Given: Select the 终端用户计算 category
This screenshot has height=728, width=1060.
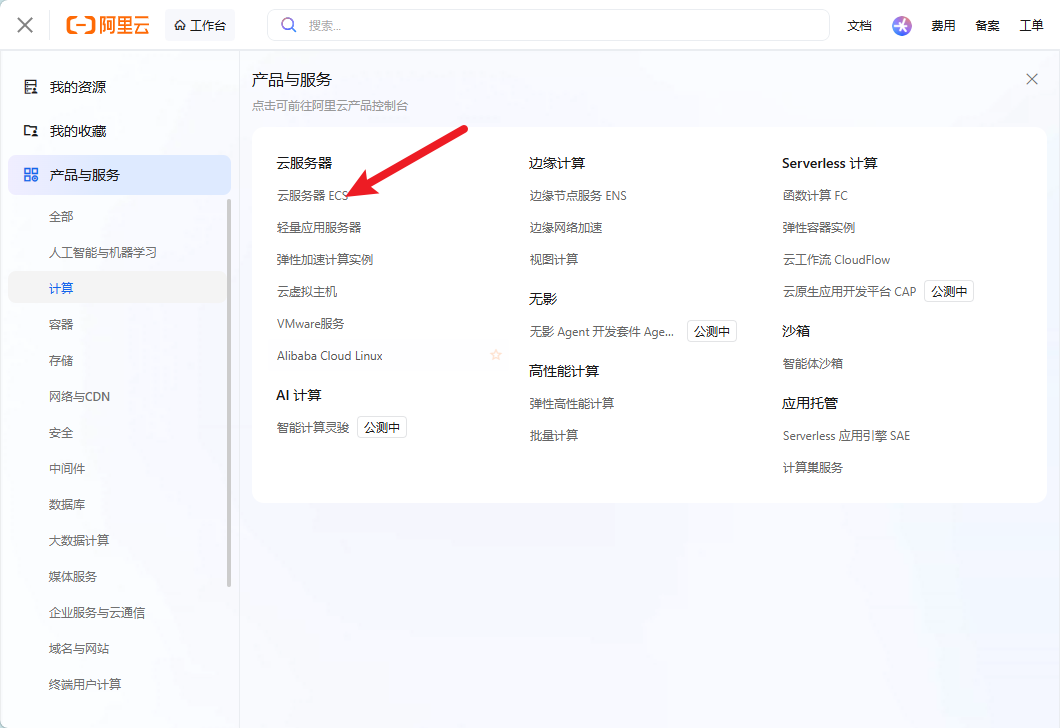Looking at the screenshot, I should (x=85, y=684).
